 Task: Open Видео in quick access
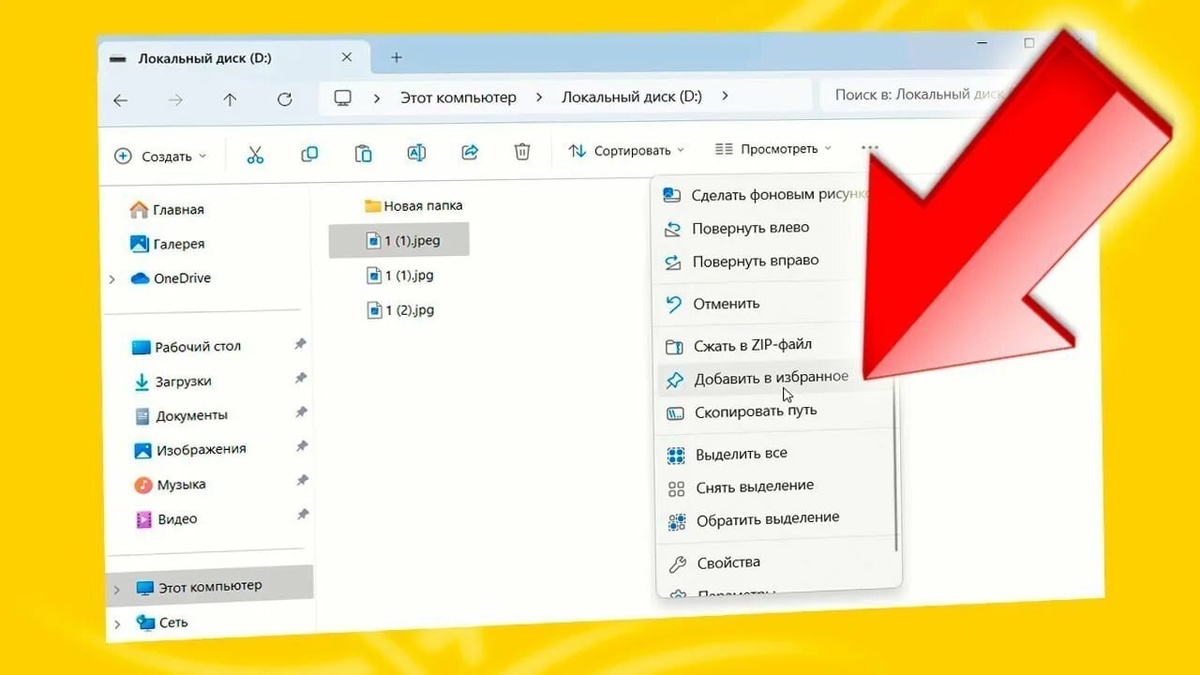166,520
